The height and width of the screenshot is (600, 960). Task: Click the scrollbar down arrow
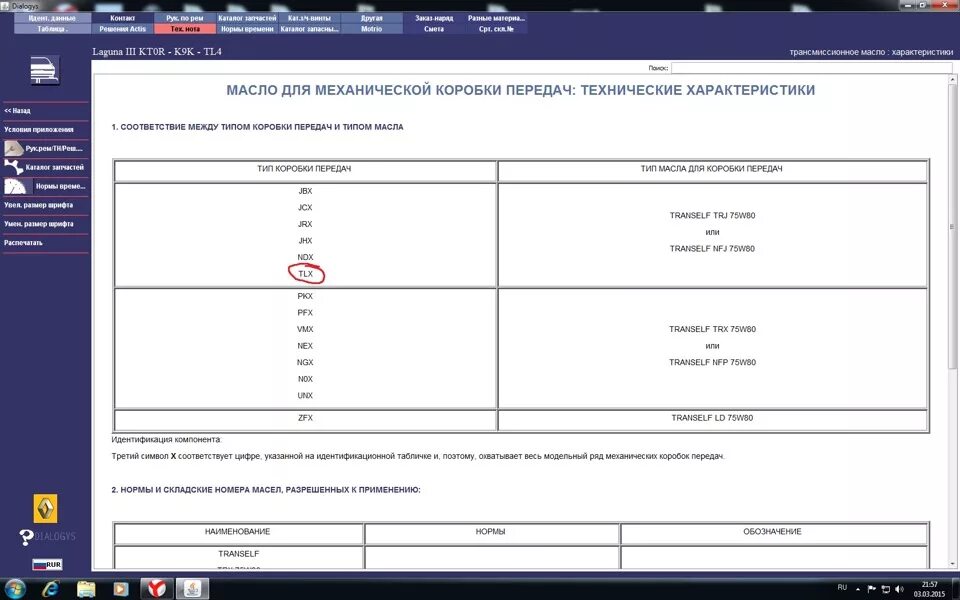coord(952,564)
